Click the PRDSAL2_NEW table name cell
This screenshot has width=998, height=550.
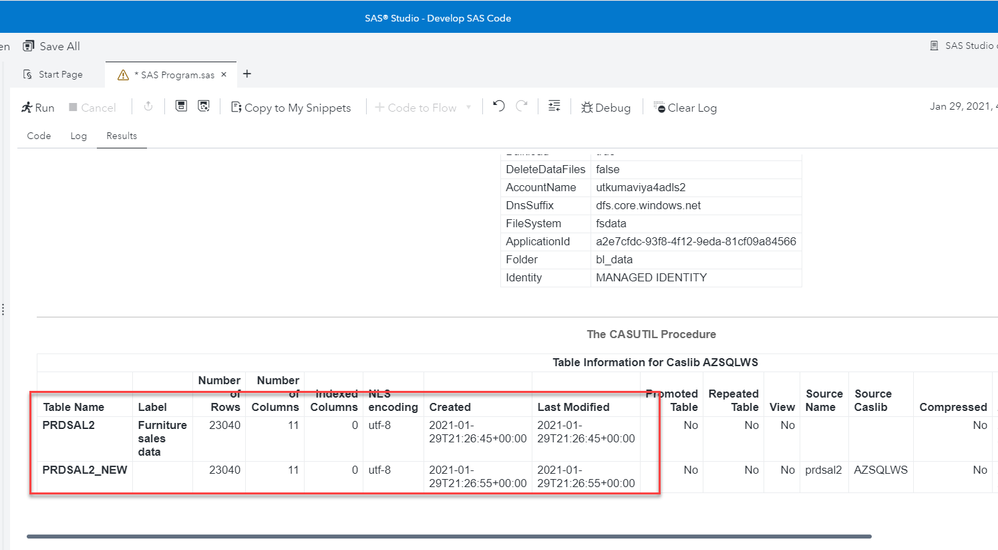tap(85, 470)
